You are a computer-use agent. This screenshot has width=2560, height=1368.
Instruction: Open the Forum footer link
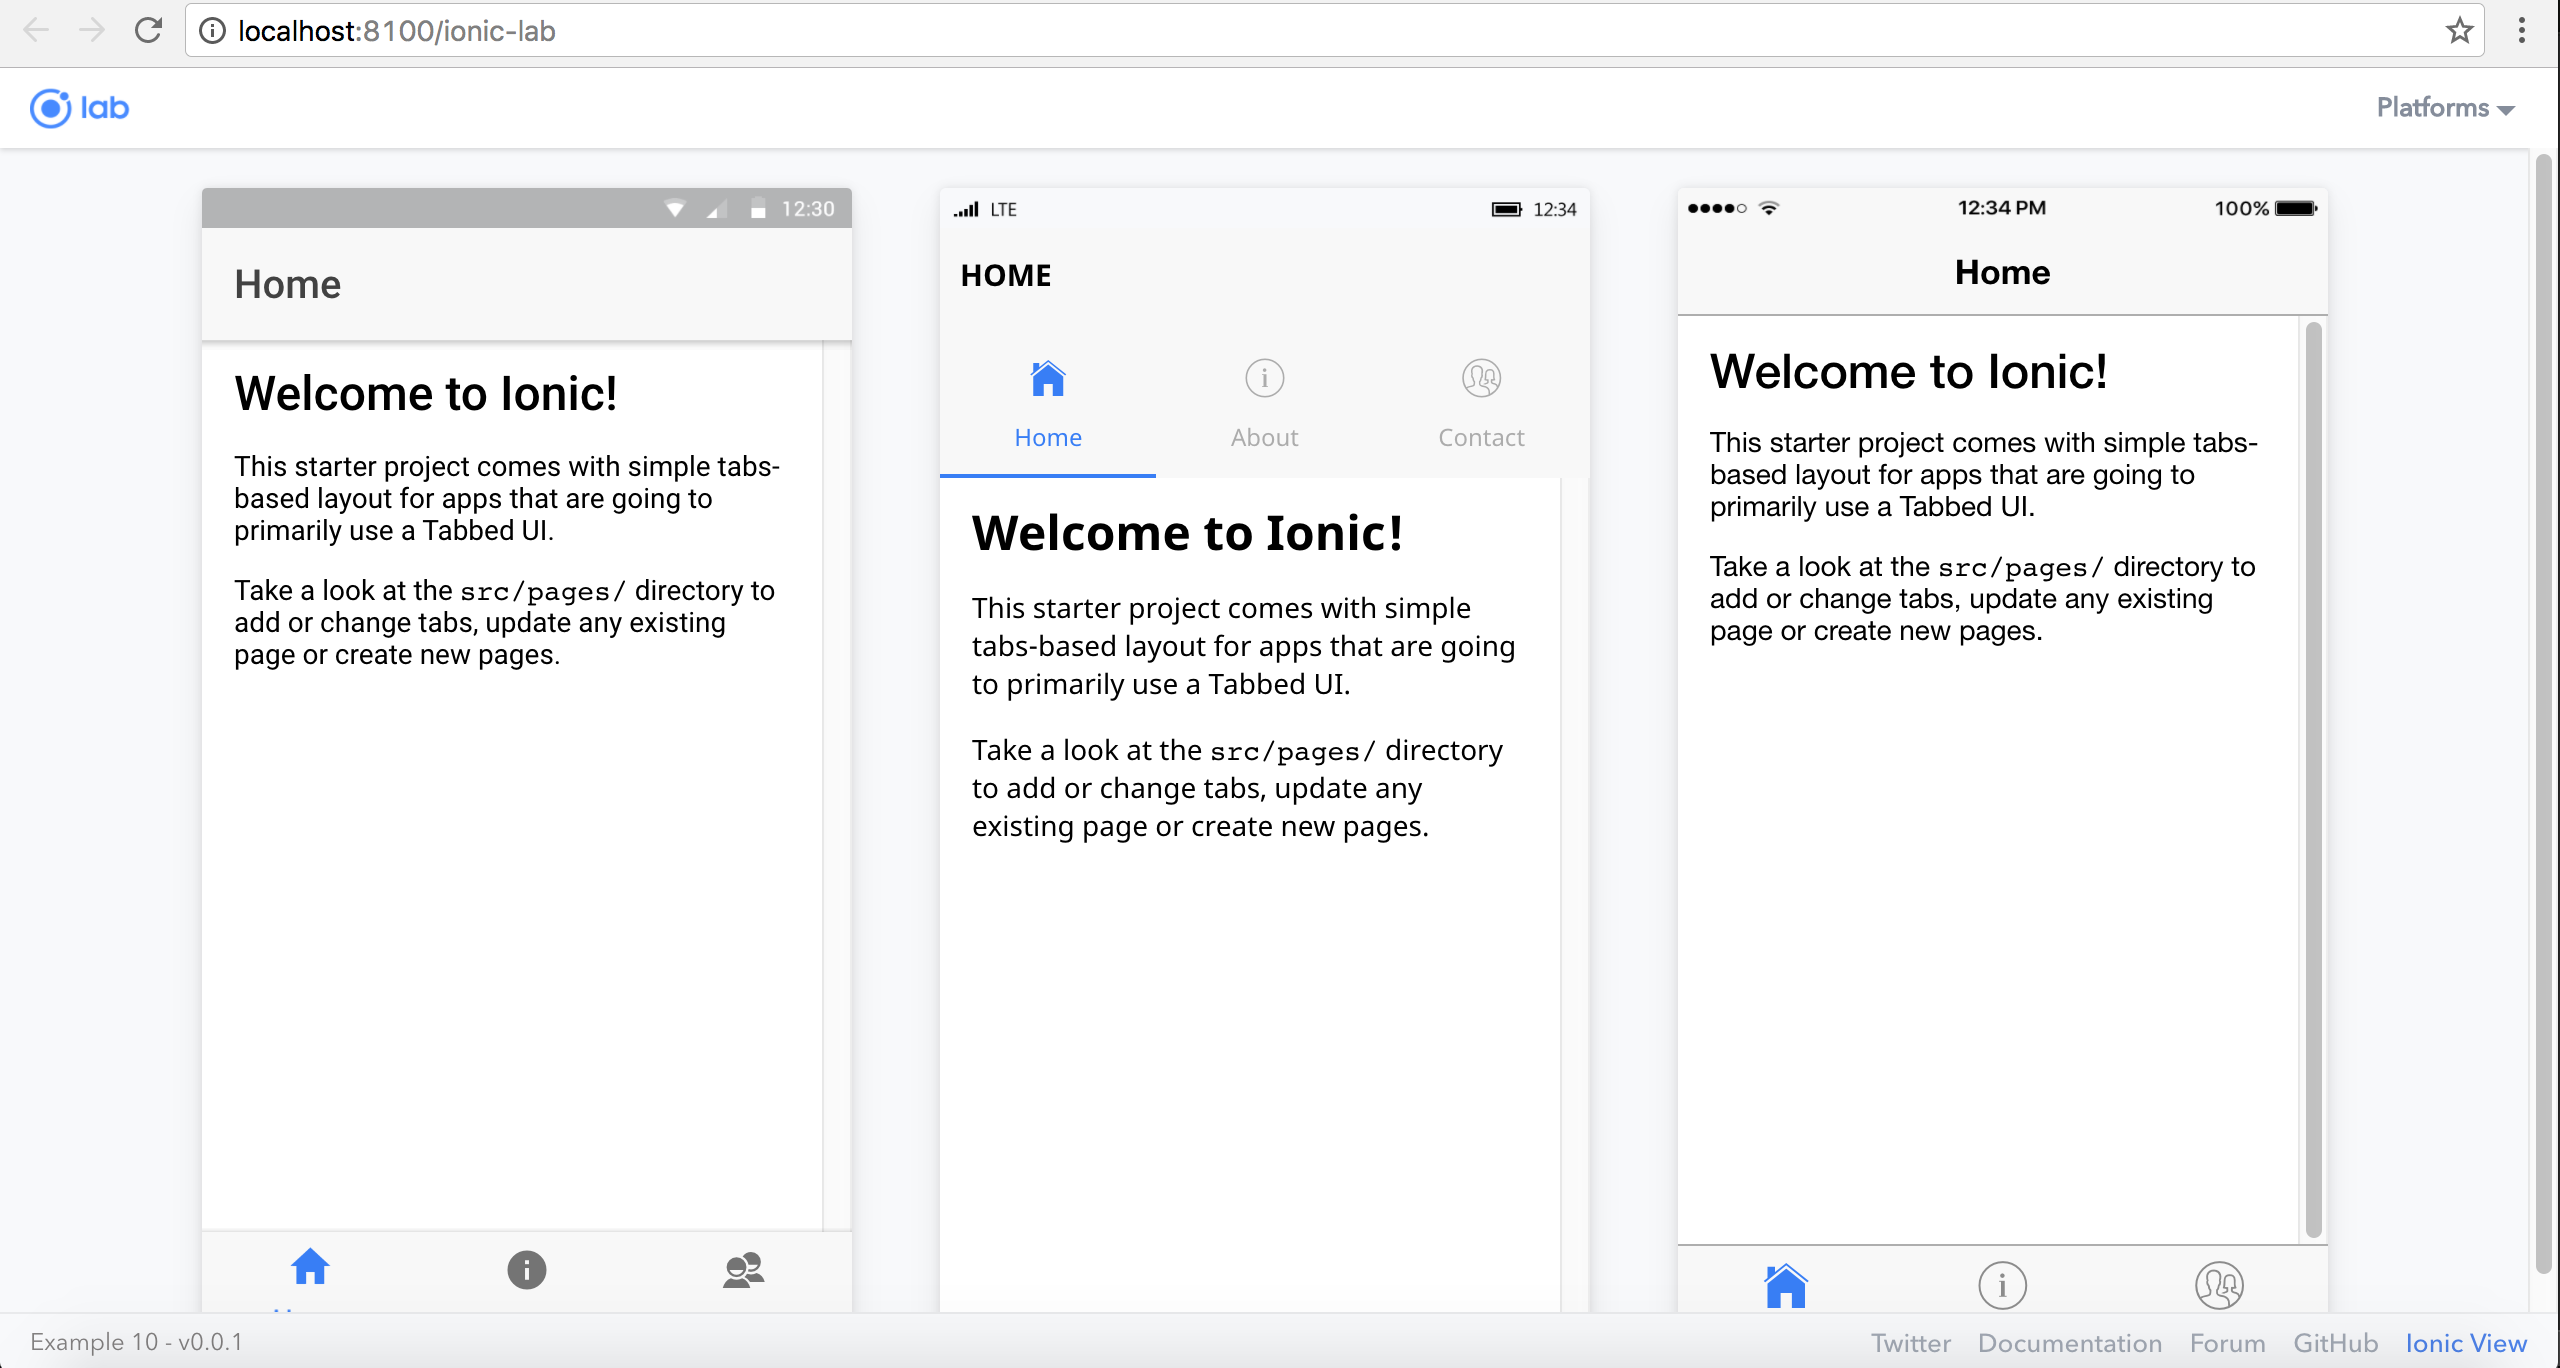[x=2227, y=1343]
